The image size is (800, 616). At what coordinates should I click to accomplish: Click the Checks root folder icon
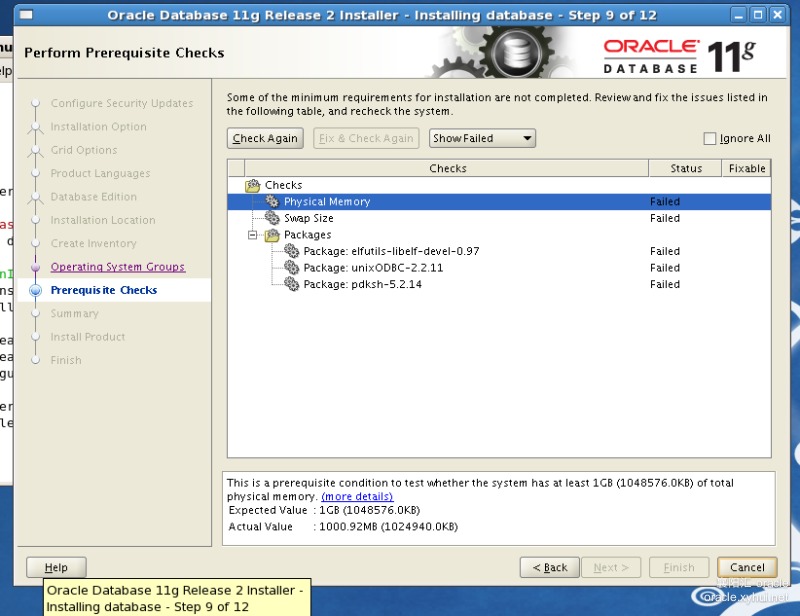pos(253,185)
